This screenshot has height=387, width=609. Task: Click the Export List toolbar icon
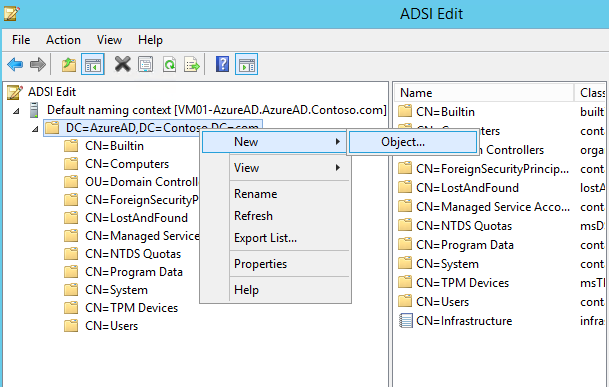pyautogui.click(x=192, y=64)
